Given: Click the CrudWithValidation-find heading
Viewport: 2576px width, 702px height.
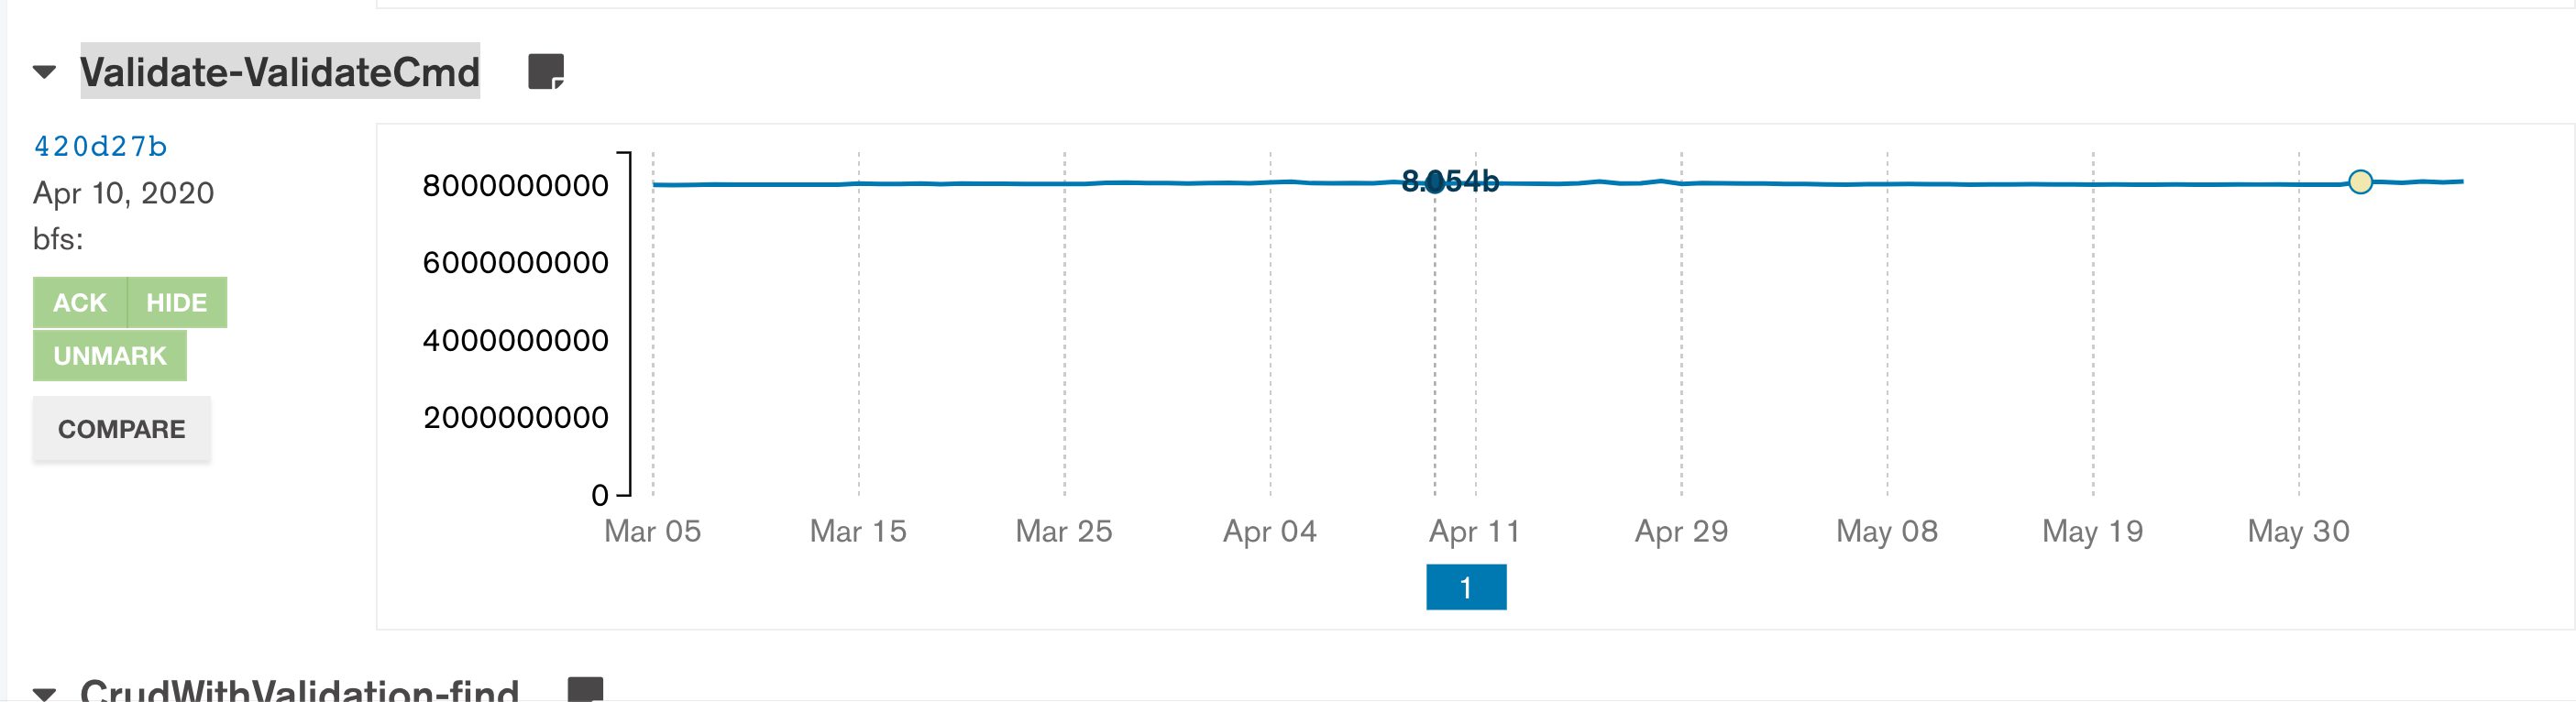Looking at the screenshot, I should [x=300, y=690].
